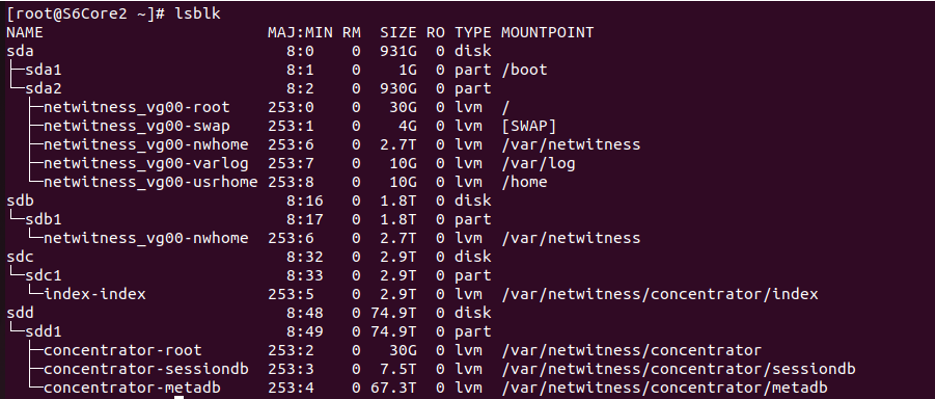Click netwitness_vg00-usrhome volume name
Image resolution: width=935 pixels, height=399 pixels.
(151, 181)
